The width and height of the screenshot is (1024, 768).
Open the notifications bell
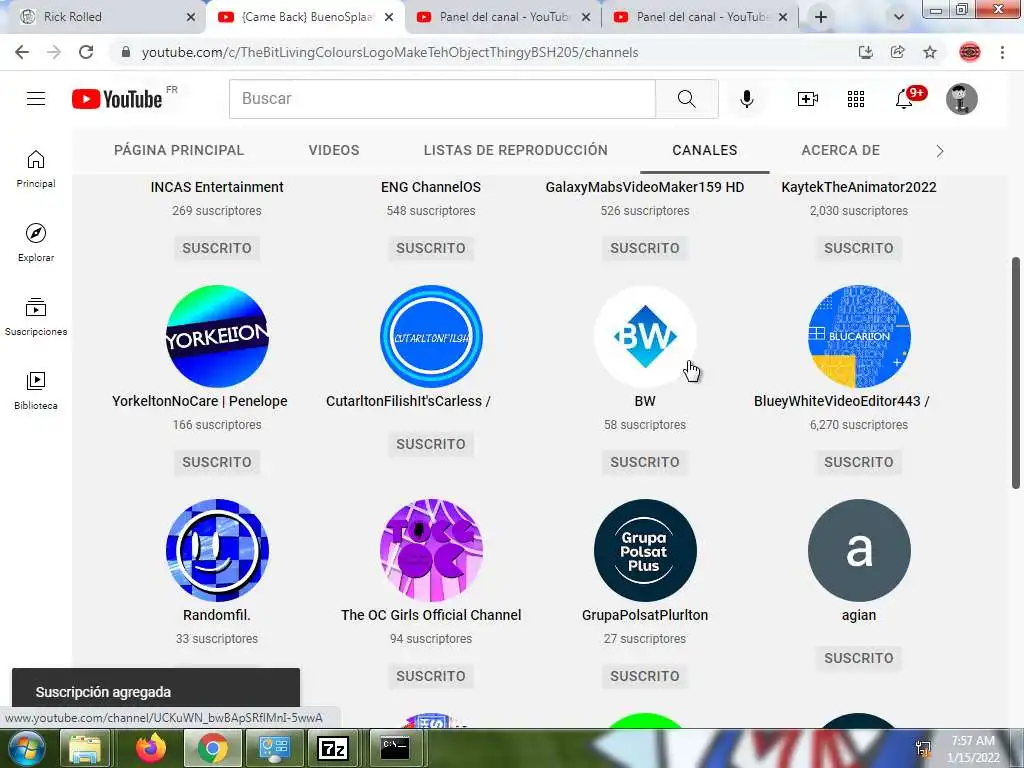pos(904,99)
